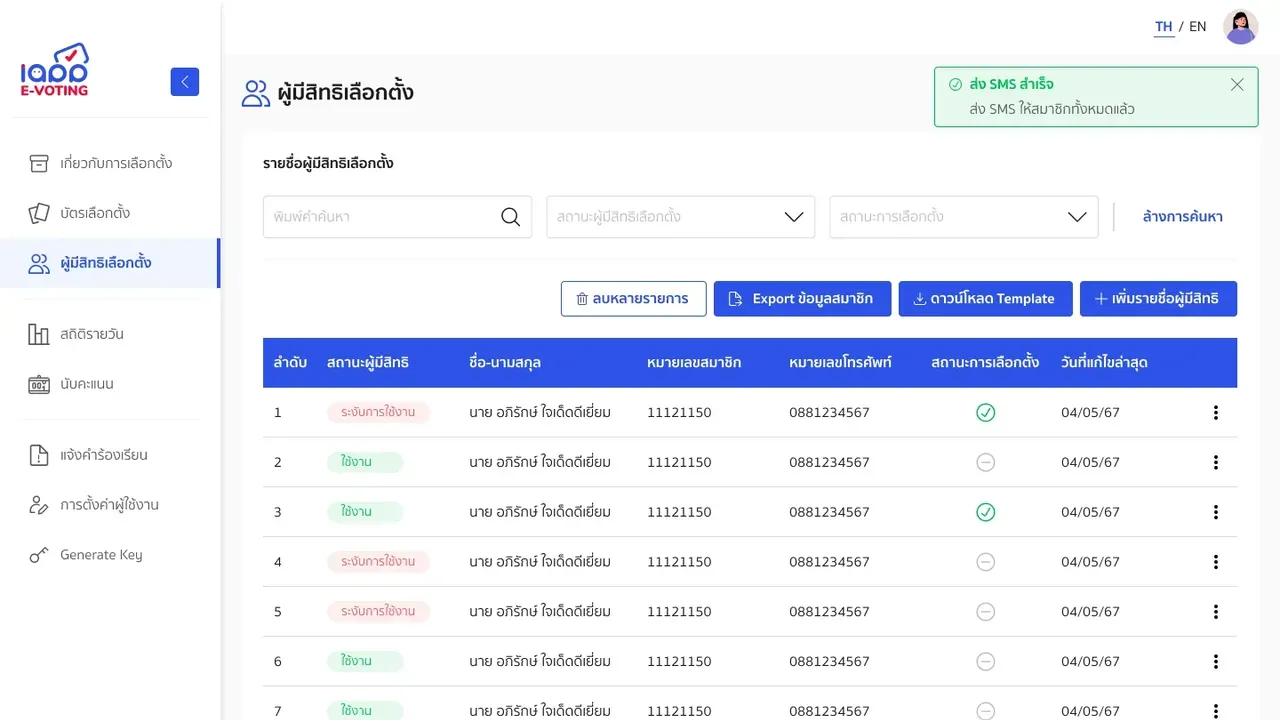Click the ลบหลายรายการ button
This screenshot has height=720, width=1280.
point(633,299)
